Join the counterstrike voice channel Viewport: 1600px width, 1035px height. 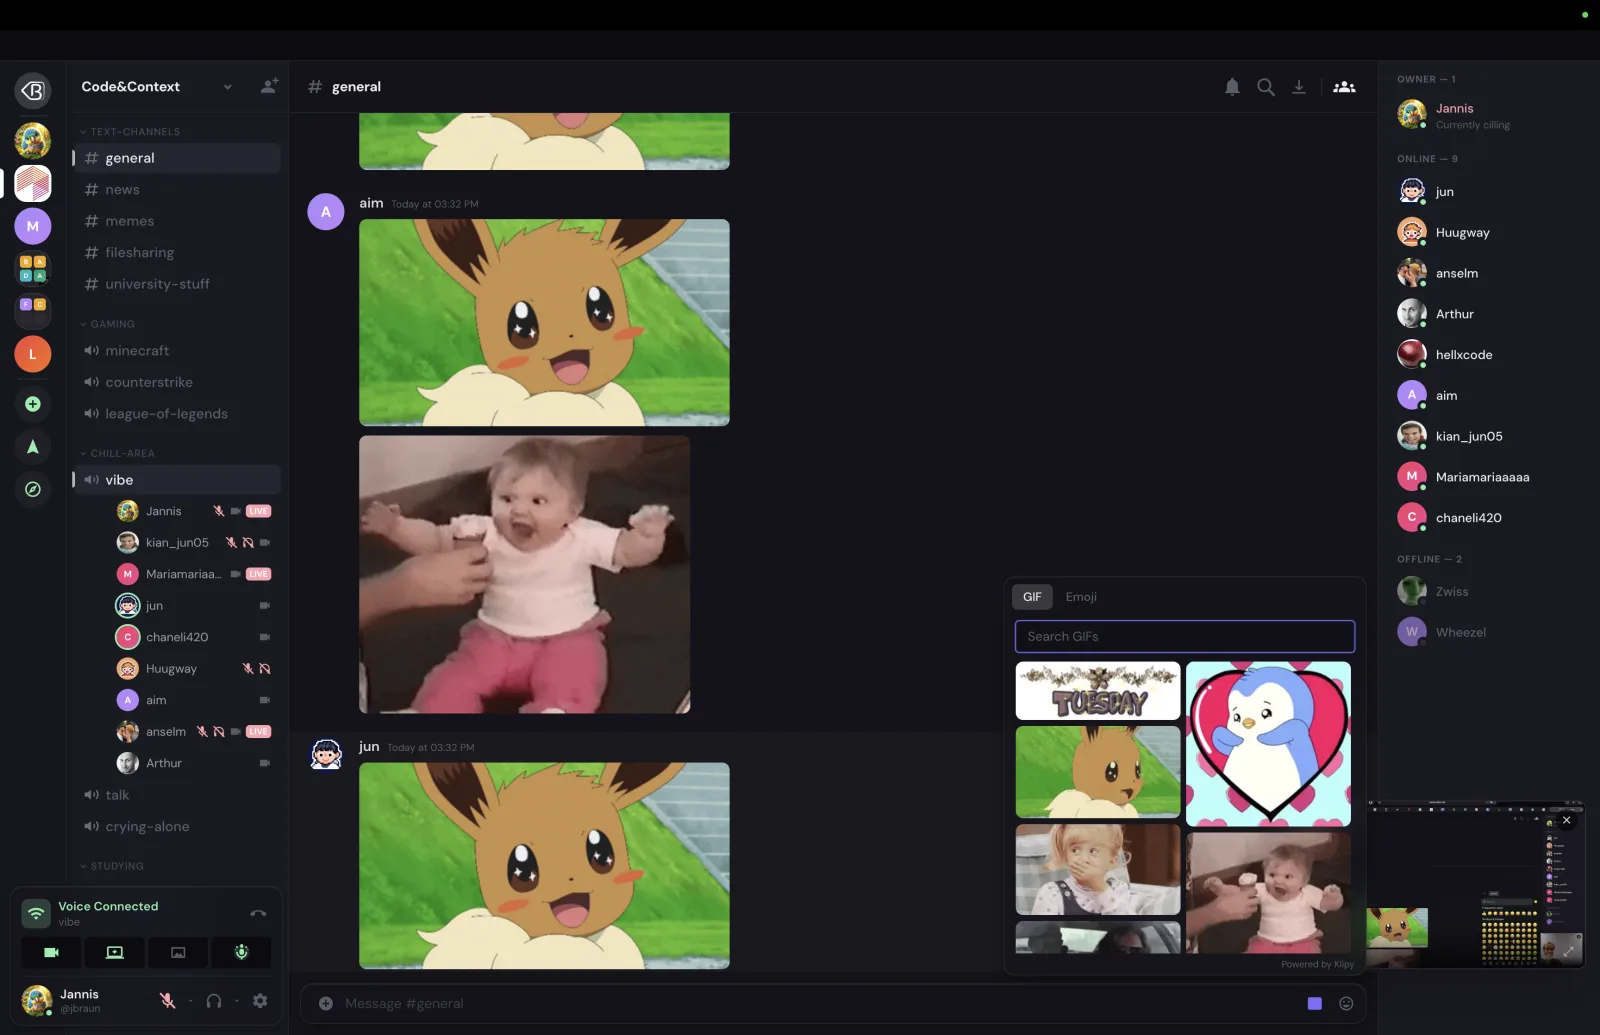coord(177,382)
